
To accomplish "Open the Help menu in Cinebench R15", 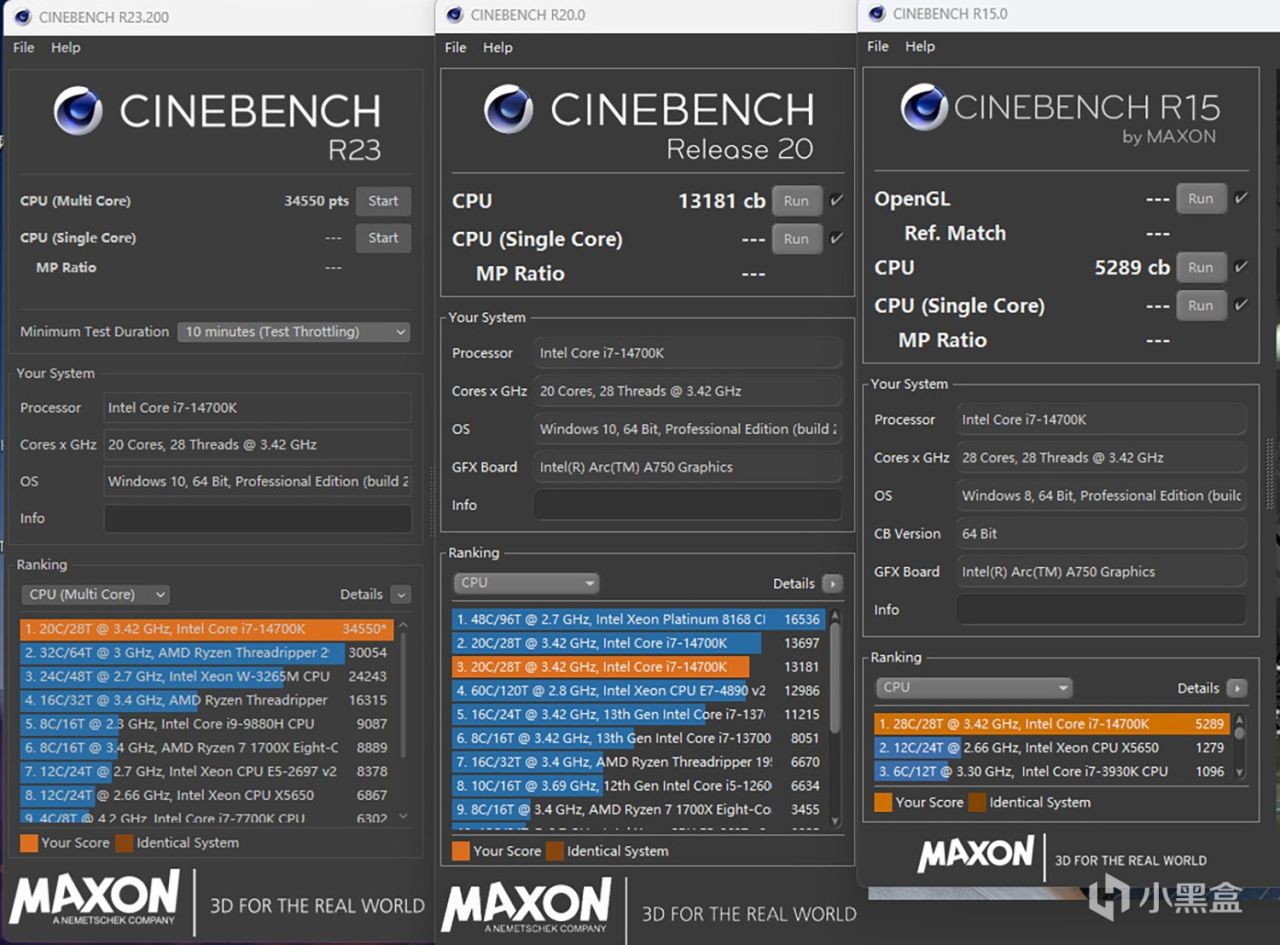I will pyautogui.click(x=920, y=46).
